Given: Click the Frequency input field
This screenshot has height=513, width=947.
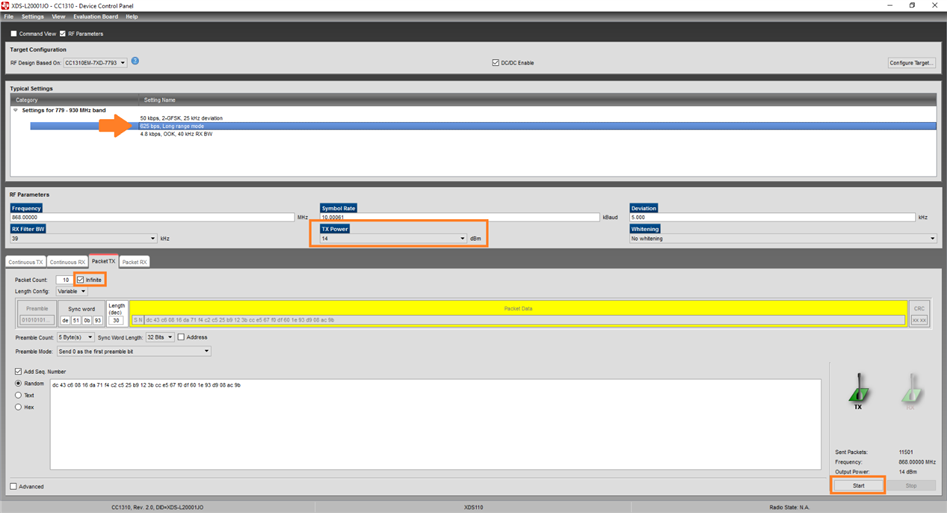Looking at the screenshot, I should point(152,217).
